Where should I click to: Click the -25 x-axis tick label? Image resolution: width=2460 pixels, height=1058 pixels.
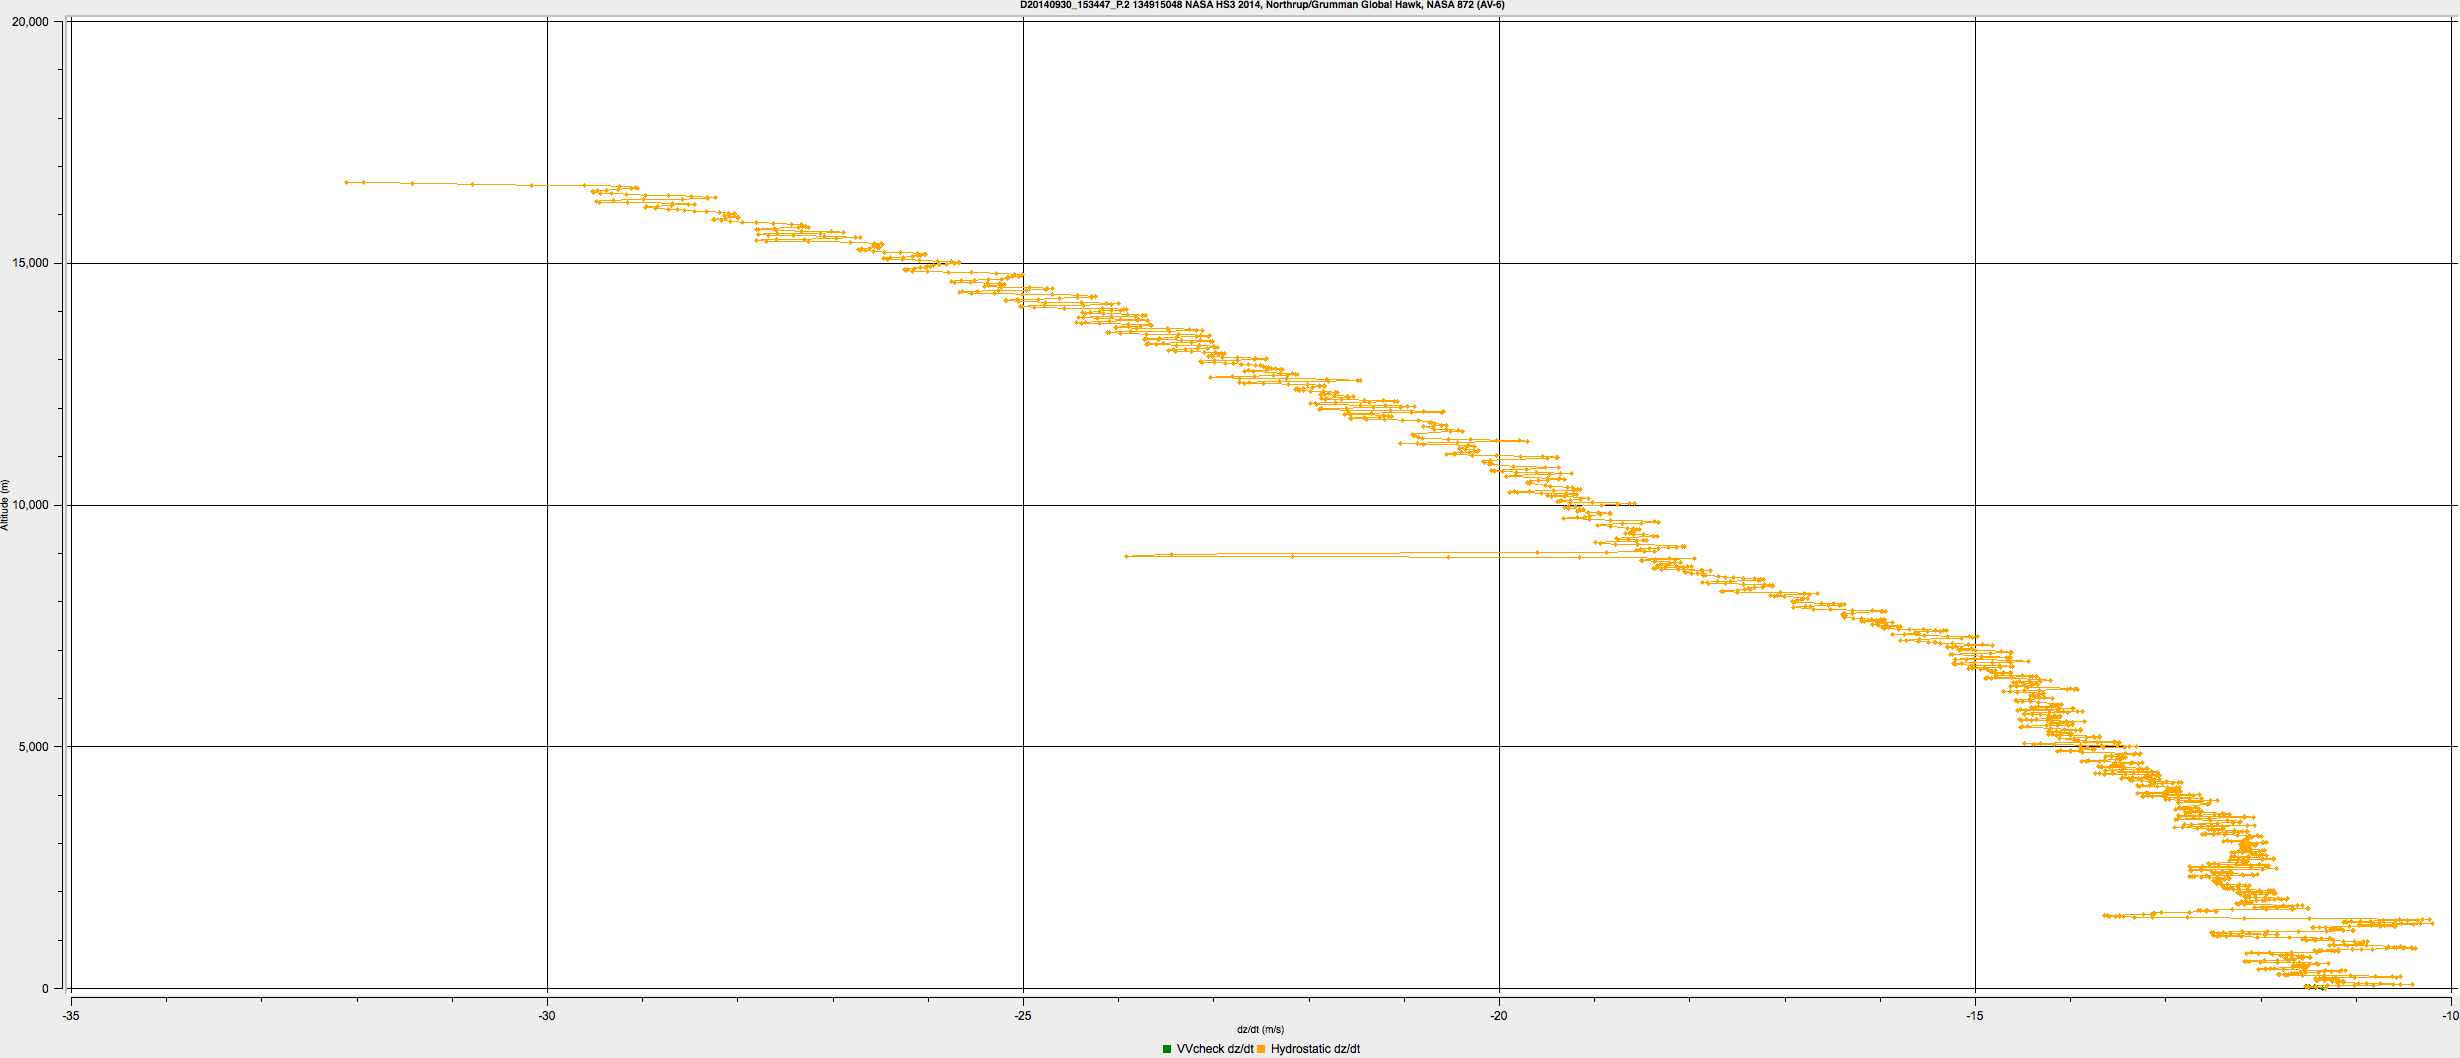pyautogui.click(x=1023, y=1016)
